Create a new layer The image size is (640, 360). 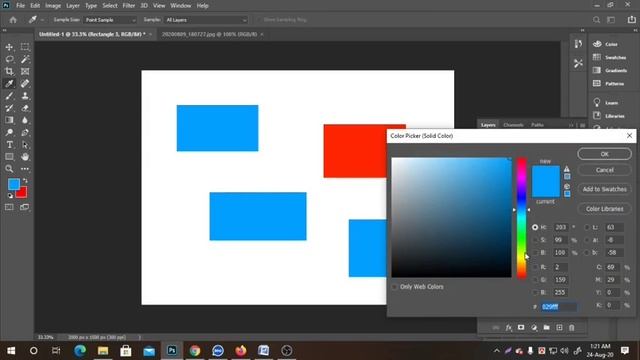pyautogui.click(x=559, y=327)
